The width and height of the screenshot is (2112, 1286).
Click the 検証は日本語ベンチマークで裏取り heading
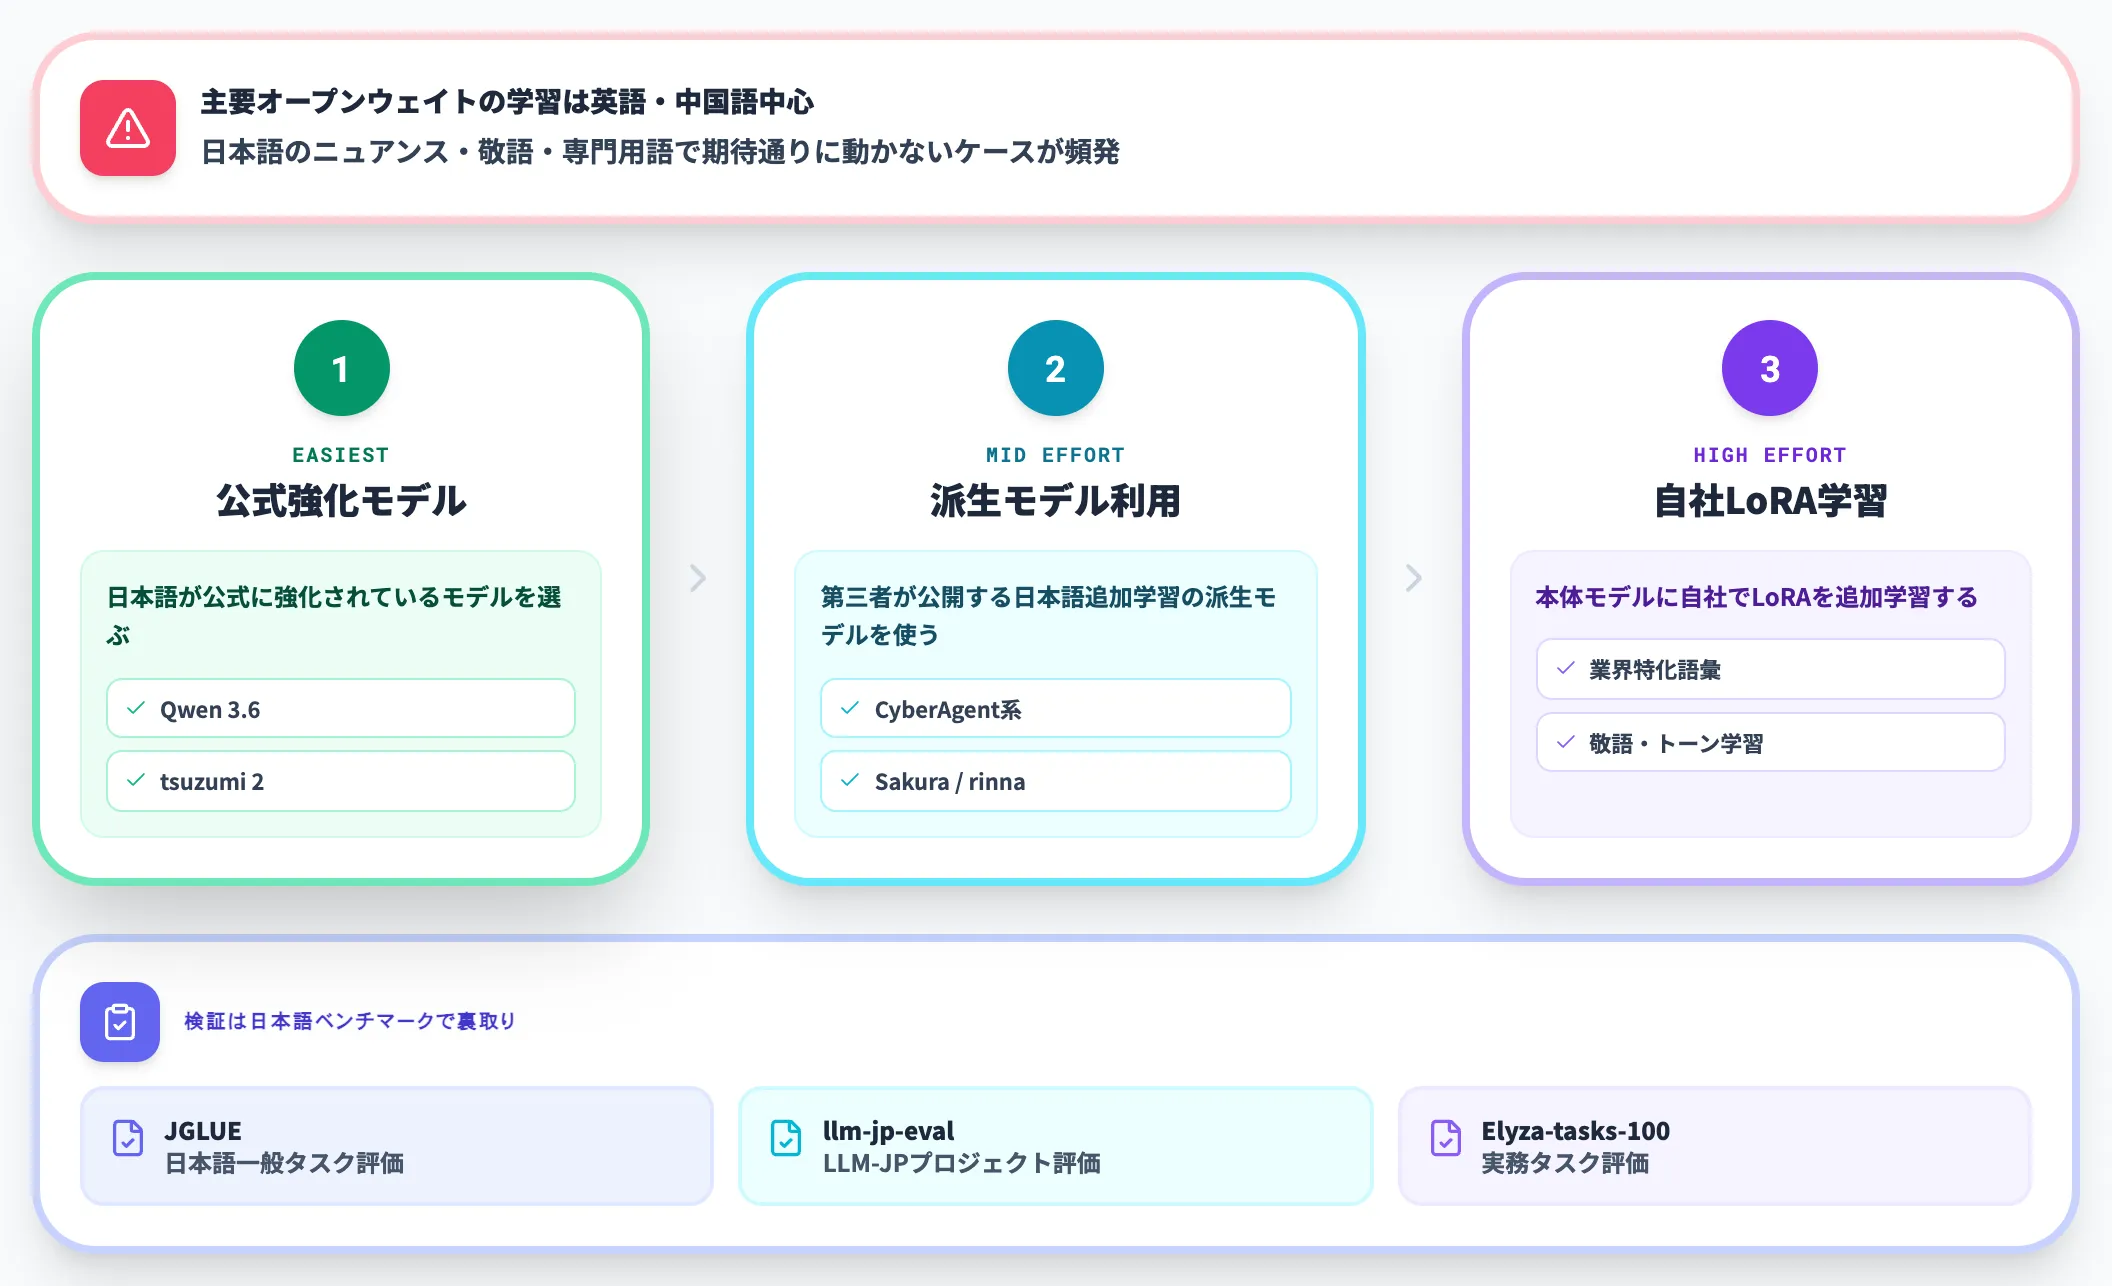point(350,1021)
